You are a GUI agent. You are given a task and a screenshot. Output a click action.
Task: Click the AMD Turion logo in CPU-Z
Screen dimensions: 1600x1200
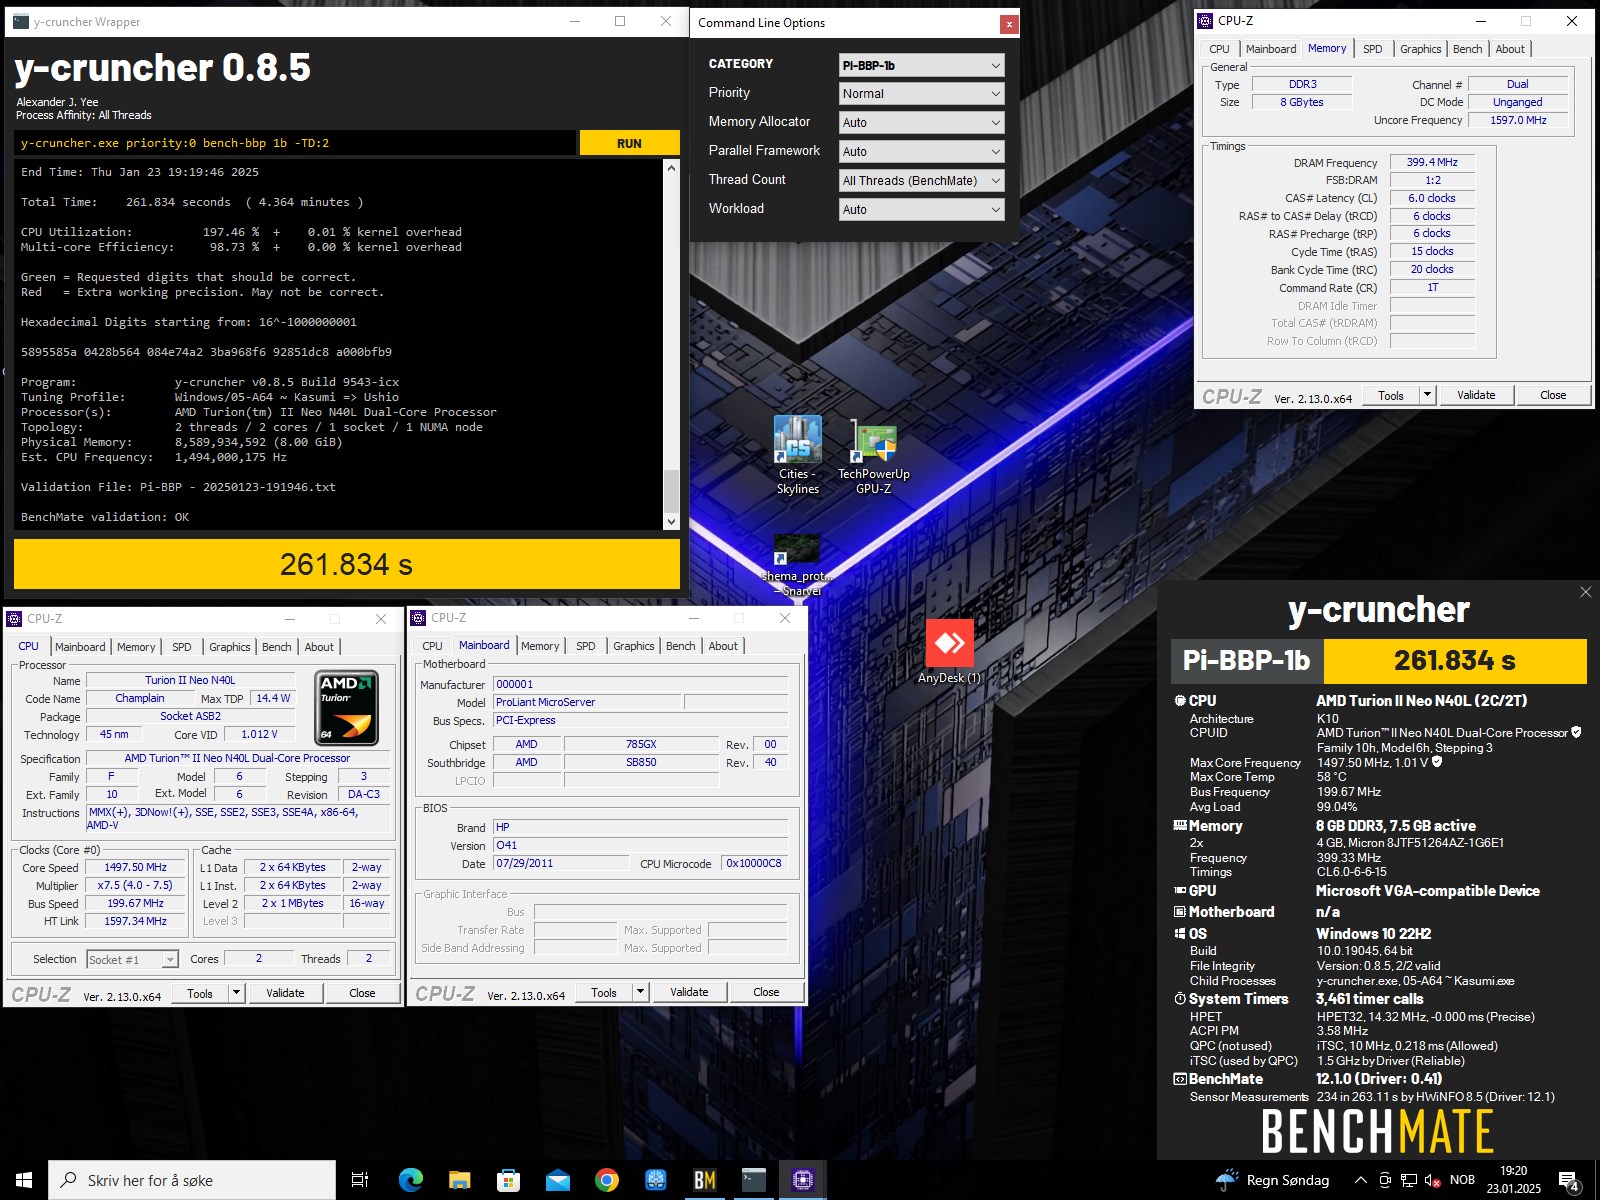347,709
